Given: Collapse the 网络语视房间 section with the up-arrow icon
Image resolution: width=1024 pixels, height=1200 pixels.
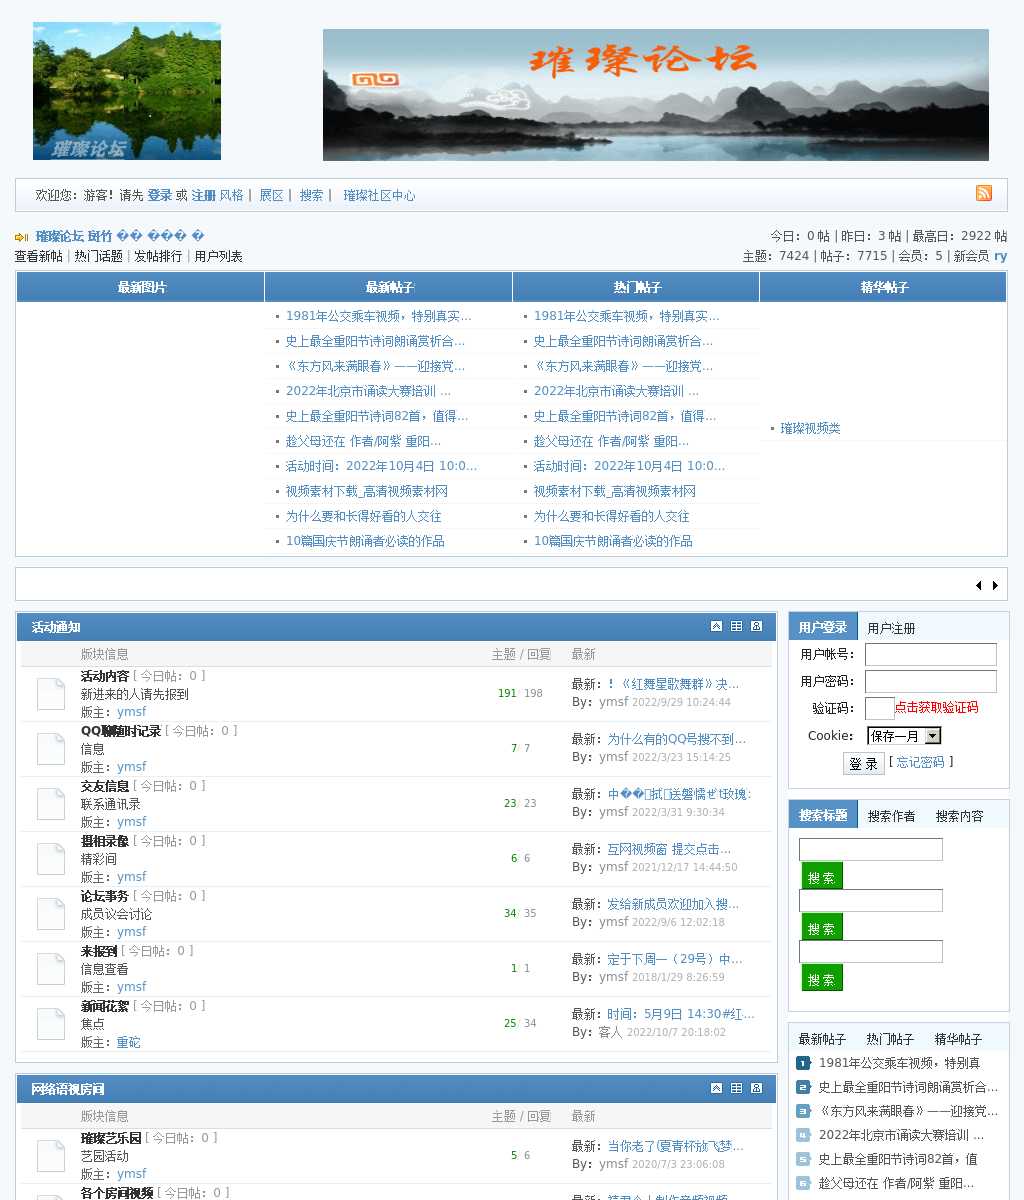Looking at the screenshot, I should point(716,1088).
